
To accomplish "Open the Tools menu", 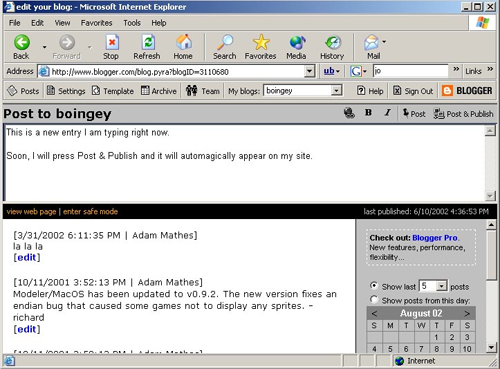I will pos(132,23).
